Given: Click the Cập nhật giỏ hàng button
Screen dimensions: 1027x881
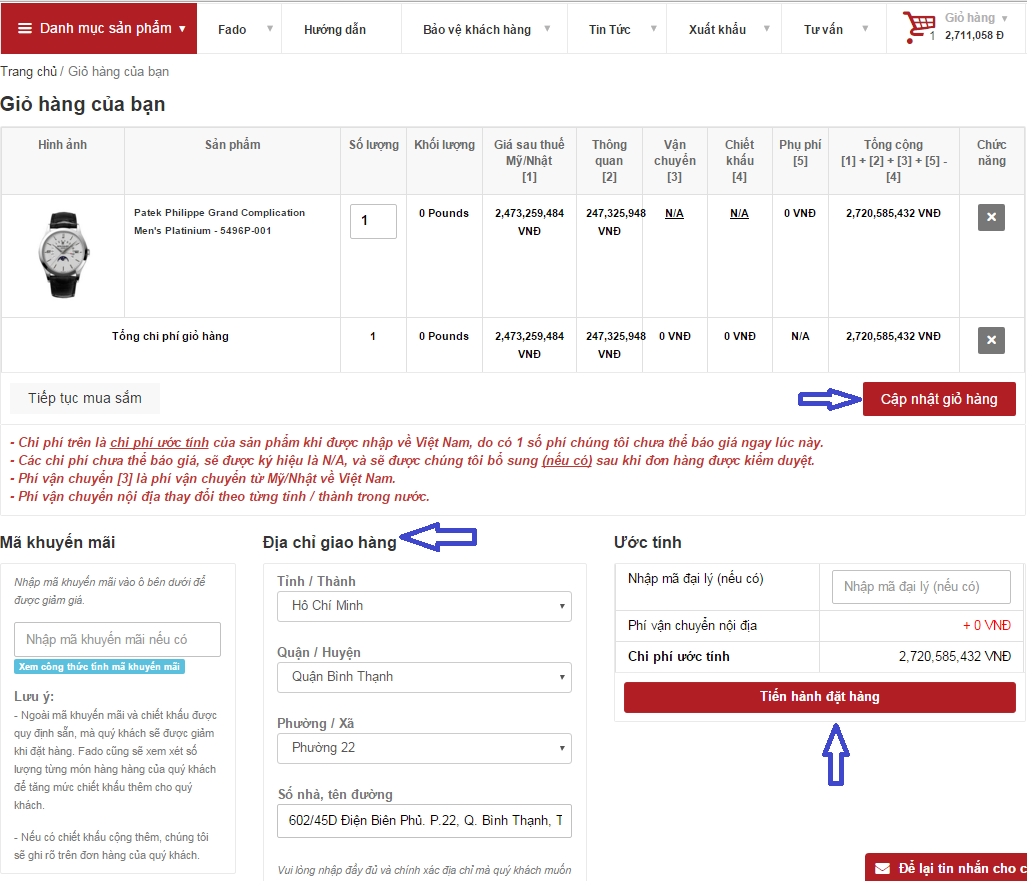Looking at the screenshot, I should [x=939, y=399].
